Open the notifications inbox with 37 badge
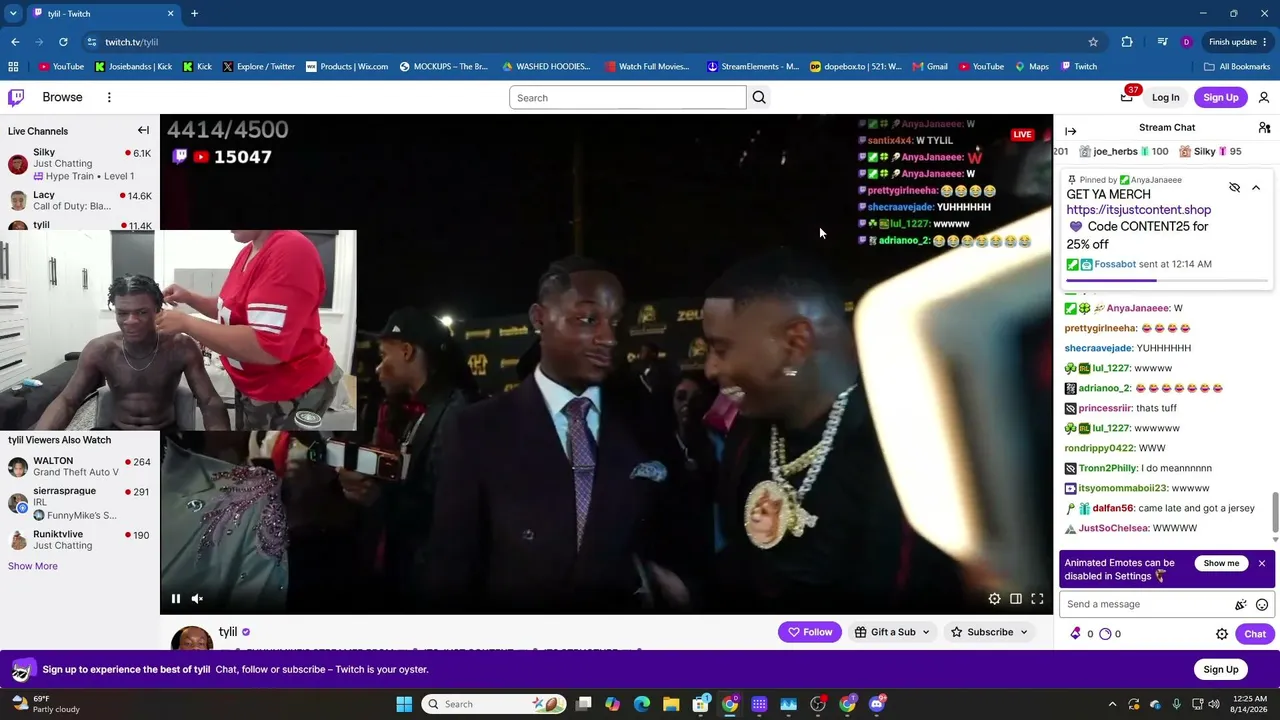Screen dimensions: 1280x720 click(x=1127, y=96)
